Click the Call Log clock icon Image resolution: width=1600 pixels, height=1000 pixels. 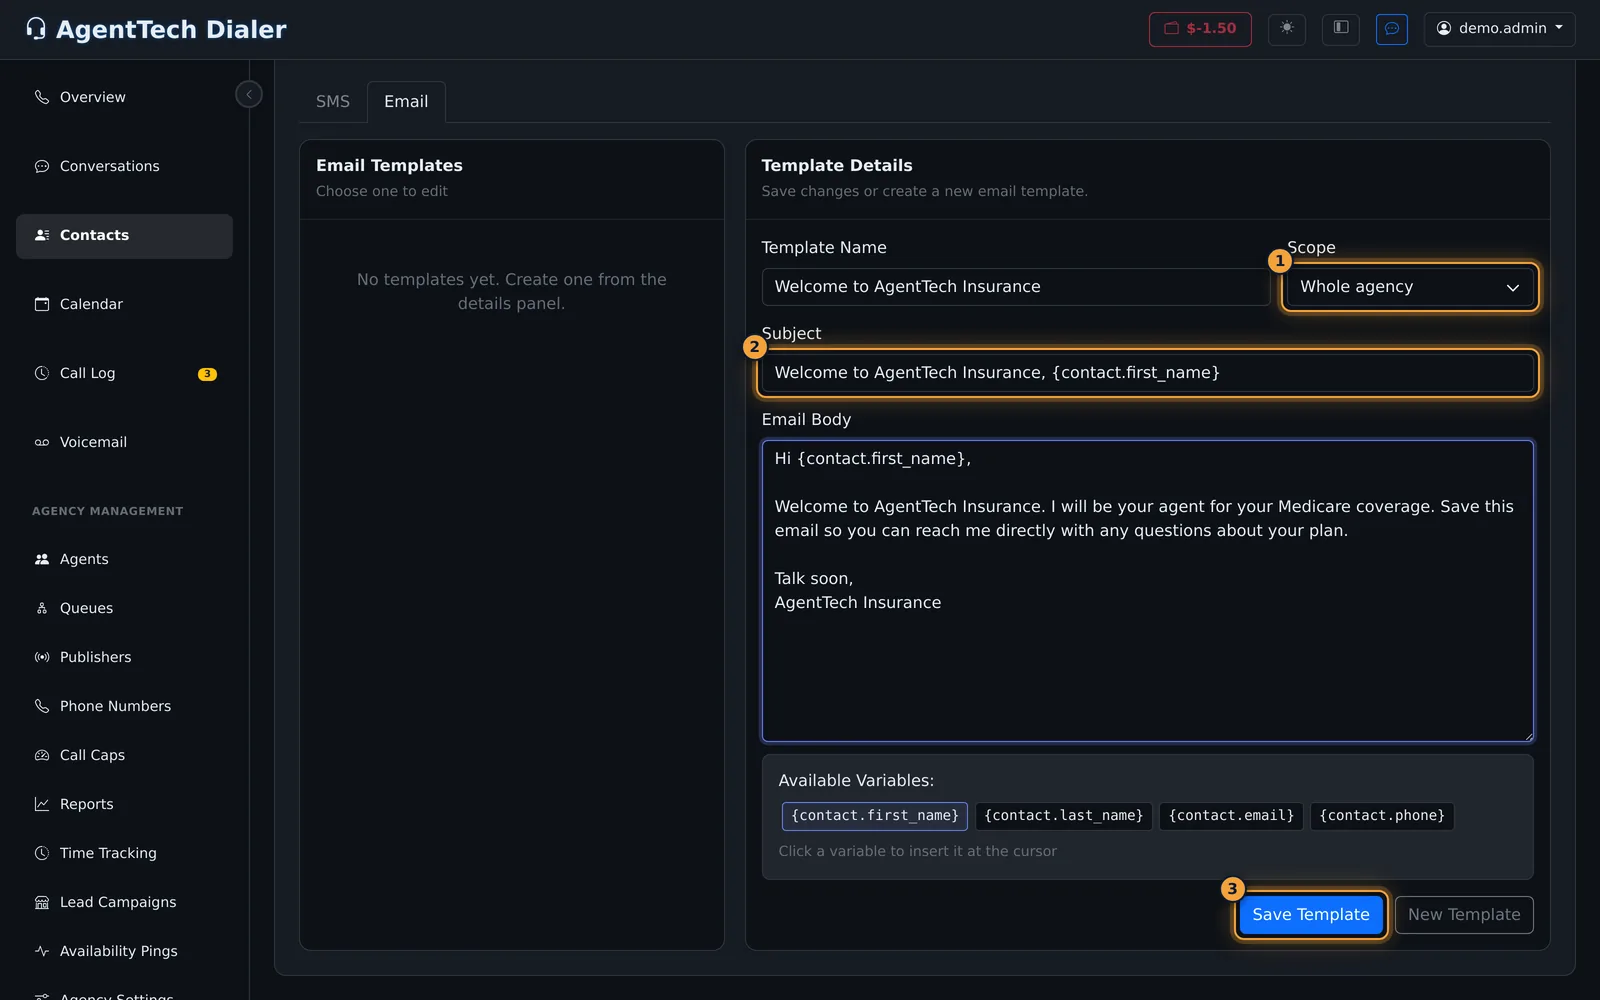pyautogui.click(x=42, y=373)
